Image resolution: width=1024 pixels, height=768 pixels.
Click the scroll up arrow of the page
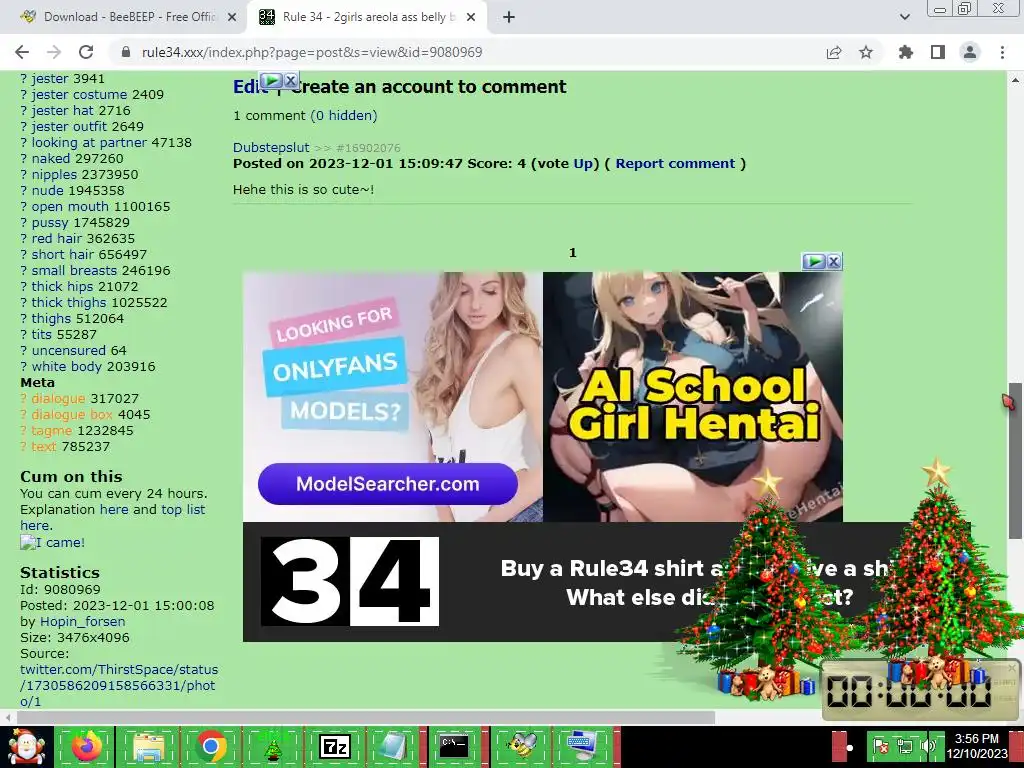(x=1015, y=80)
